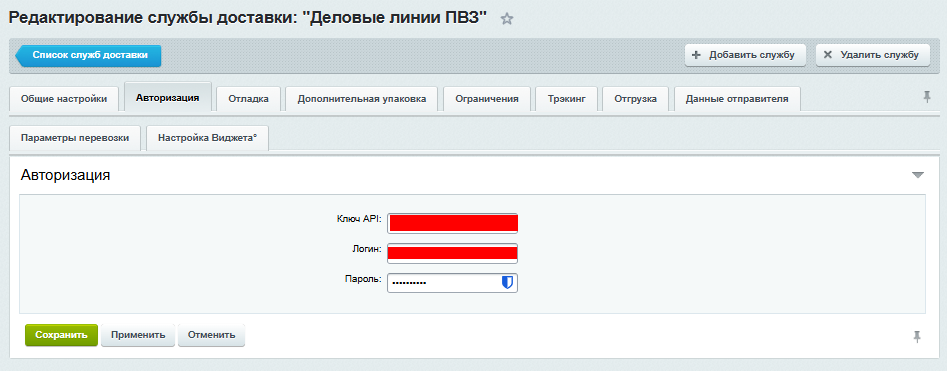Click the Ключ API: label
Image resolution: width=947 pixels, height=371 pixels.
point(359,219)
